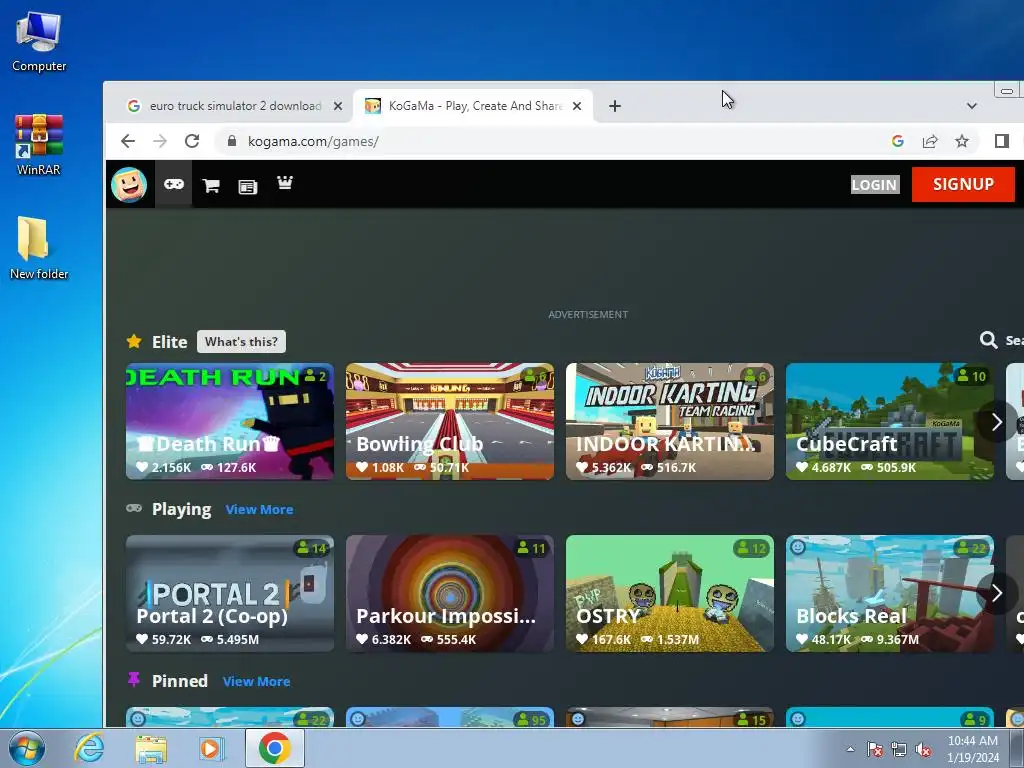Open the muted volume tray icon
The image size is (1024, 768).
[923, 749]
